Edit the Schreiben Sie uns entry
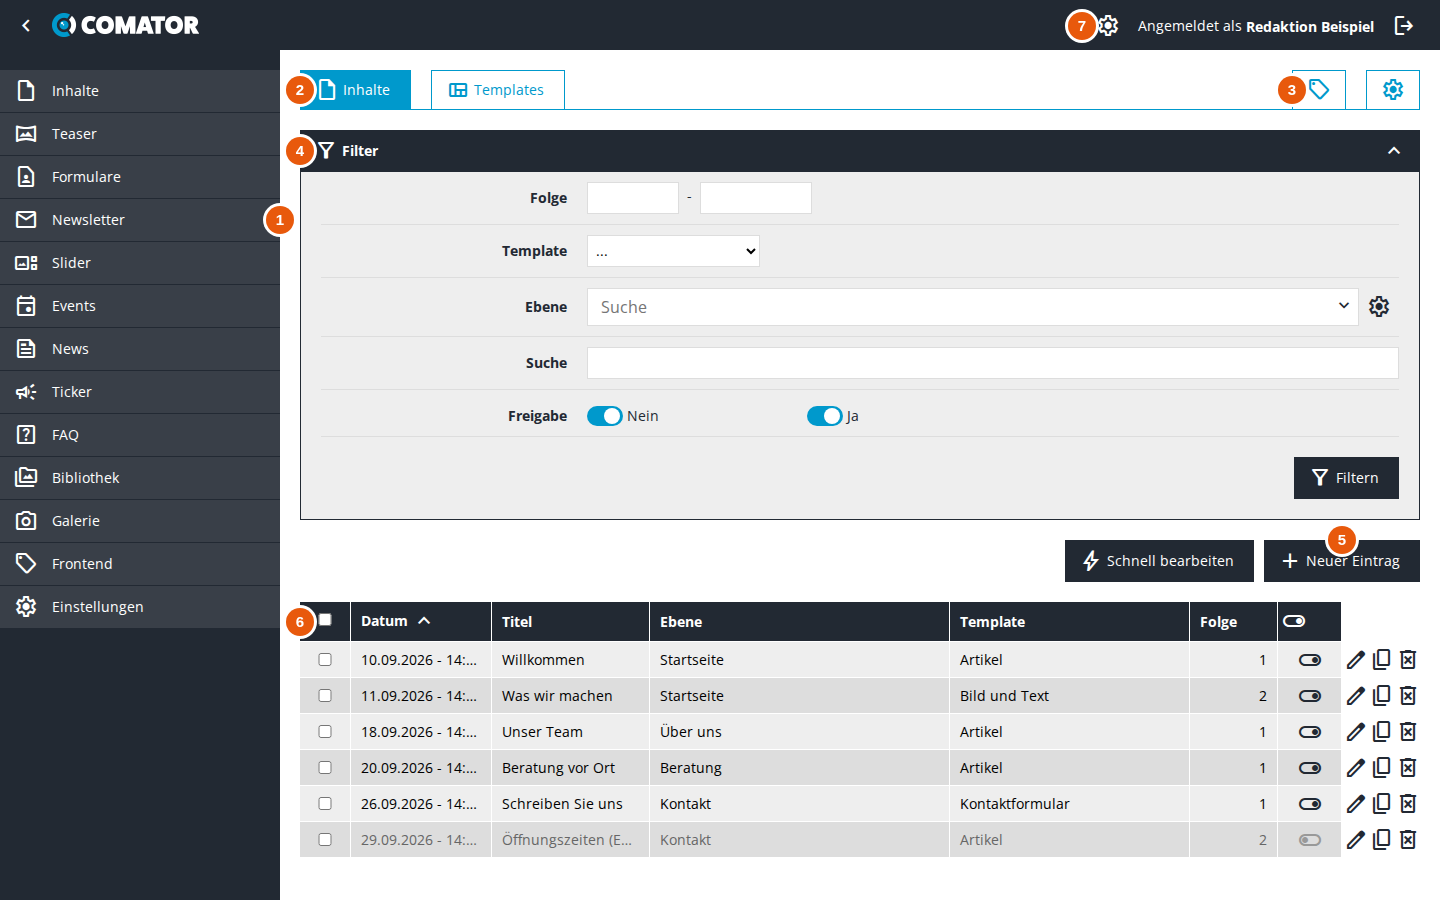Image resolution: width=1440 pixels, height=900 pixels. tap(1356, 804)
